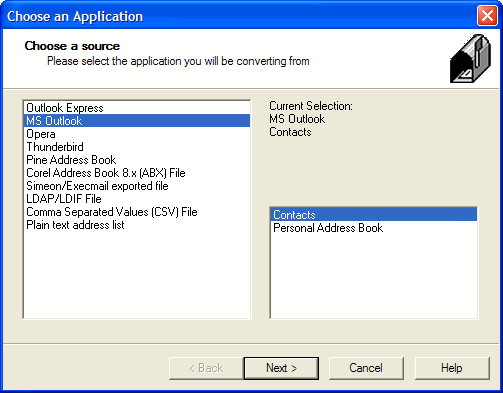Pick the LDAP/LDIF File entry

pos(137,199)
